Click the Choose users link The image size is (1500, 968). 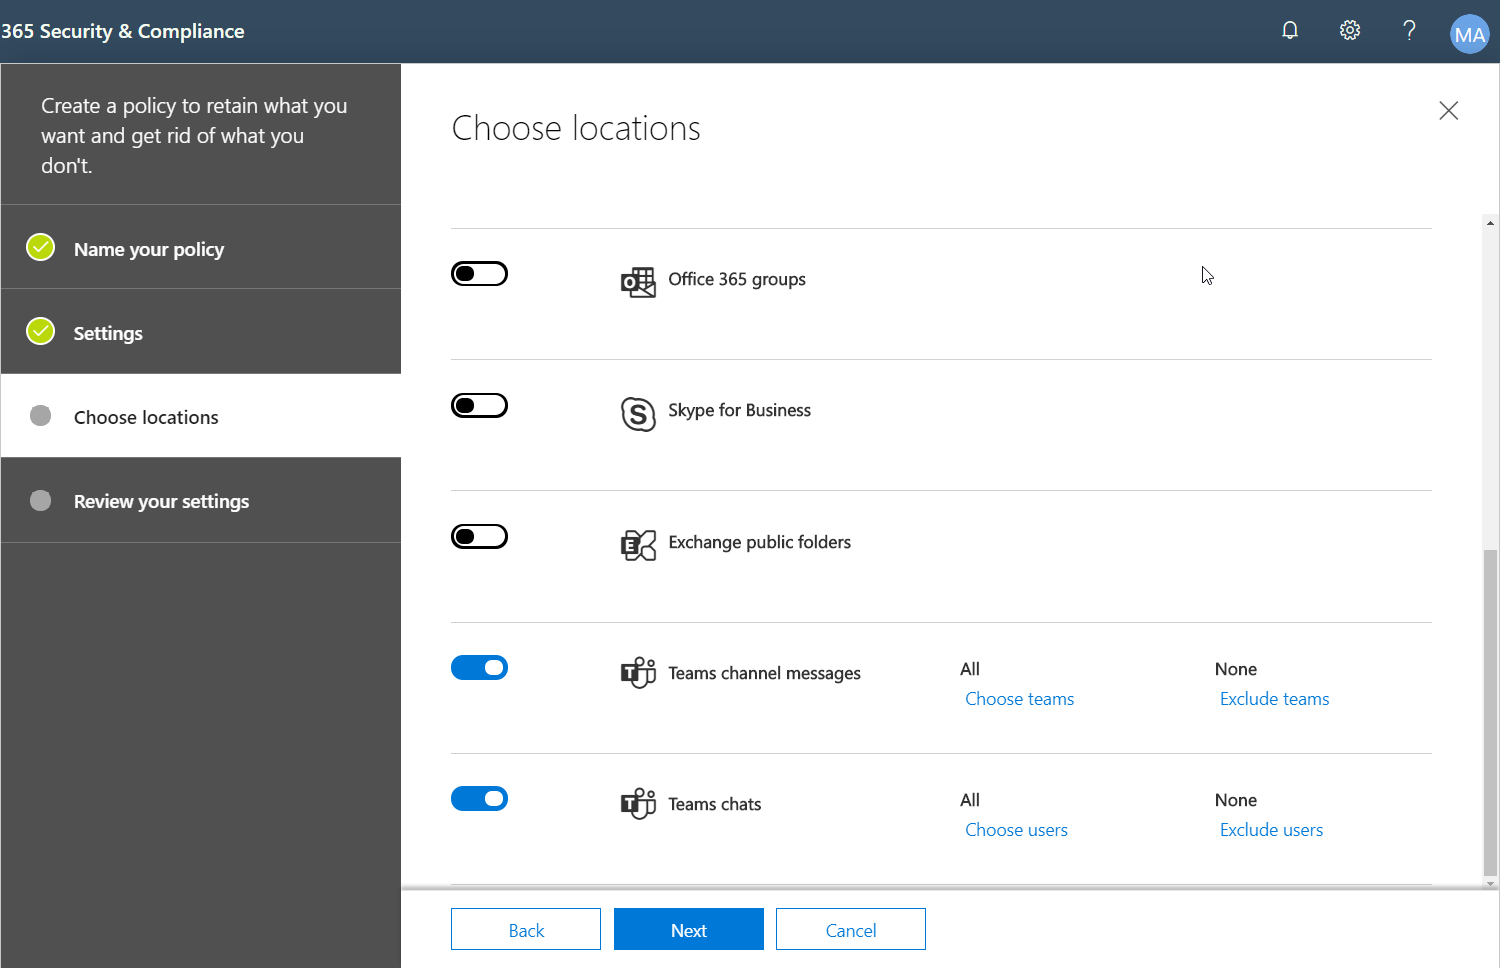1016,830
